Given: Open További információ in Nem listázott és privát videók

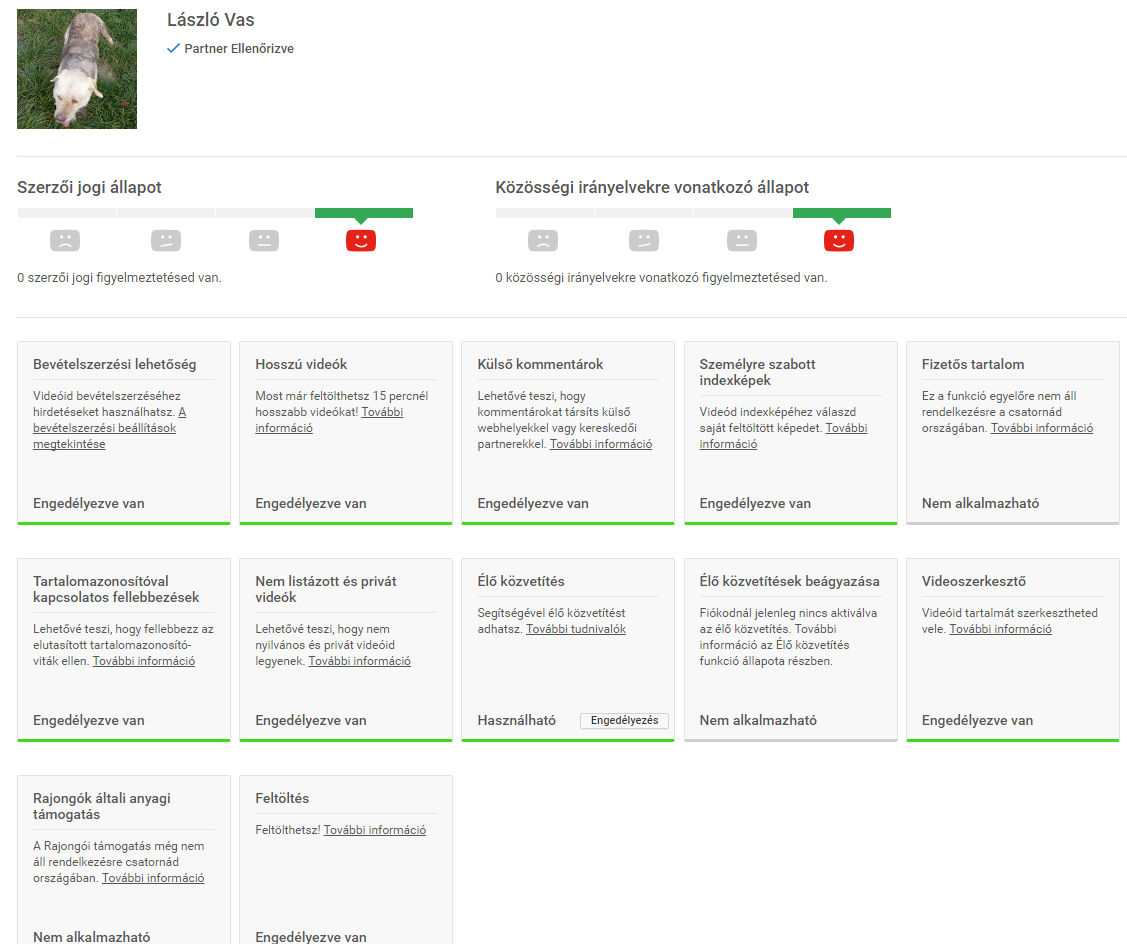Looking at the screenshot, I should pos(359,661).
